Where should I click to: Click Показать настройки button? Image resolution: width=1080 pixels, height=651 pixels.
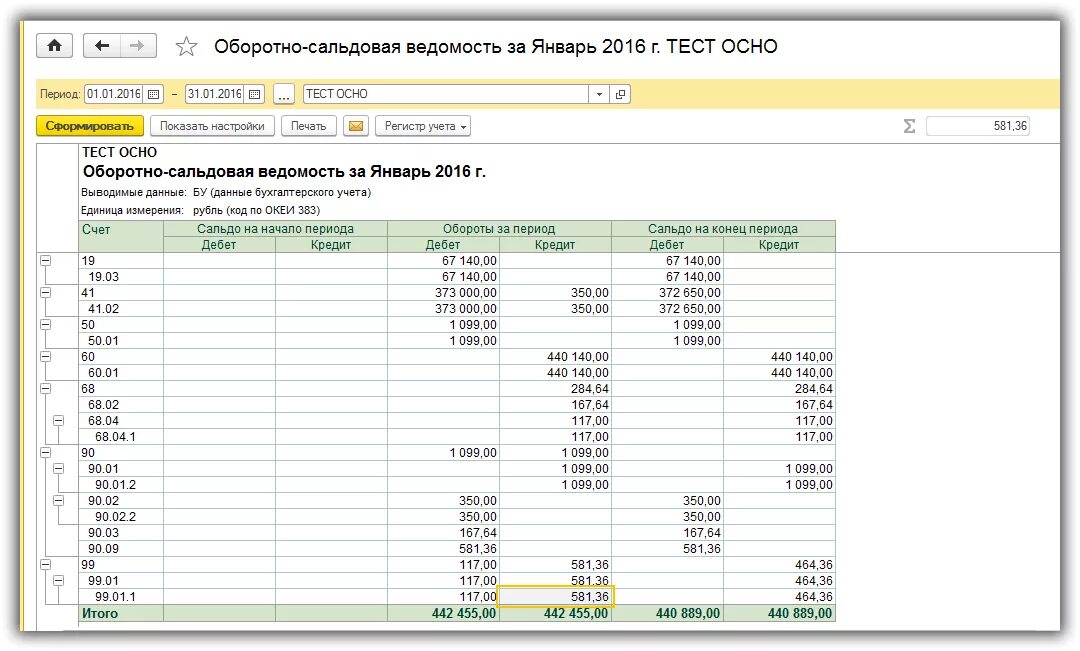212,126
